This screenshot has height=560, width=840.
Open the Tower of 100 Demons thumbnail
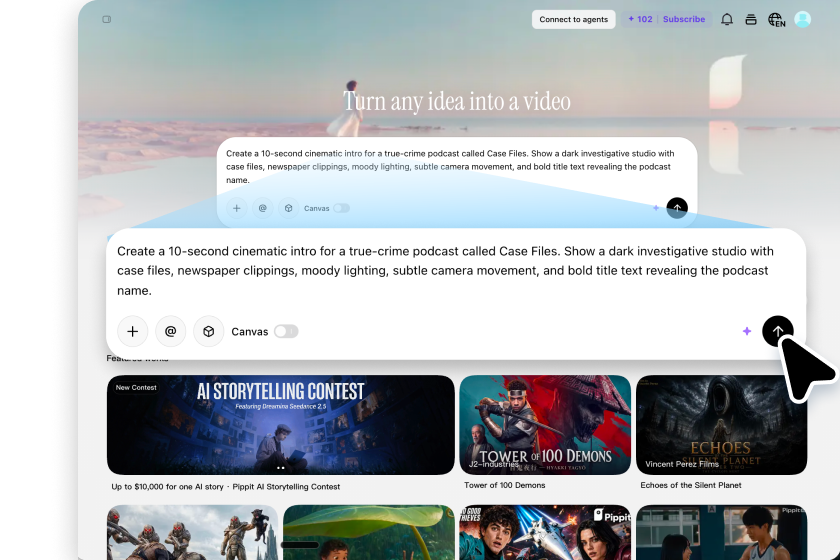pos(545,425)
